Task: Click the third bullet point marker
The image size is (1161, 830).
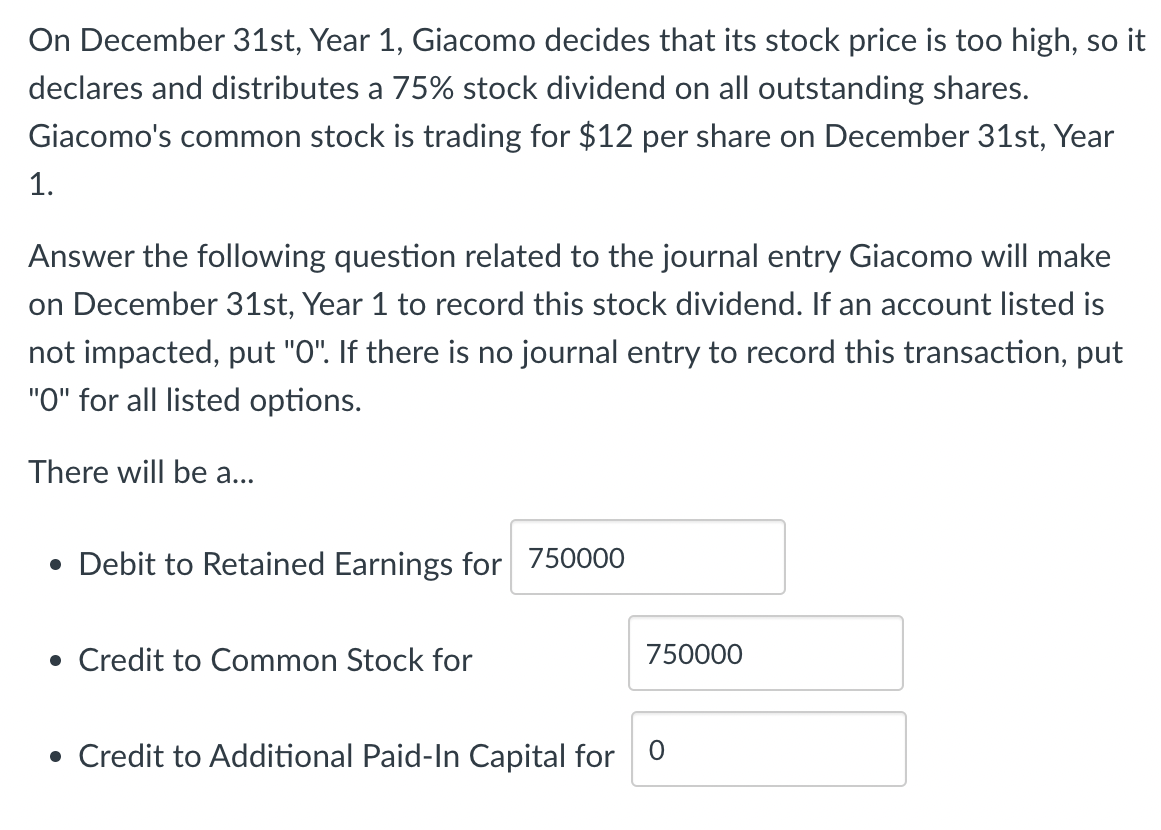Action: pyautogui.click(x=56, y=758)
